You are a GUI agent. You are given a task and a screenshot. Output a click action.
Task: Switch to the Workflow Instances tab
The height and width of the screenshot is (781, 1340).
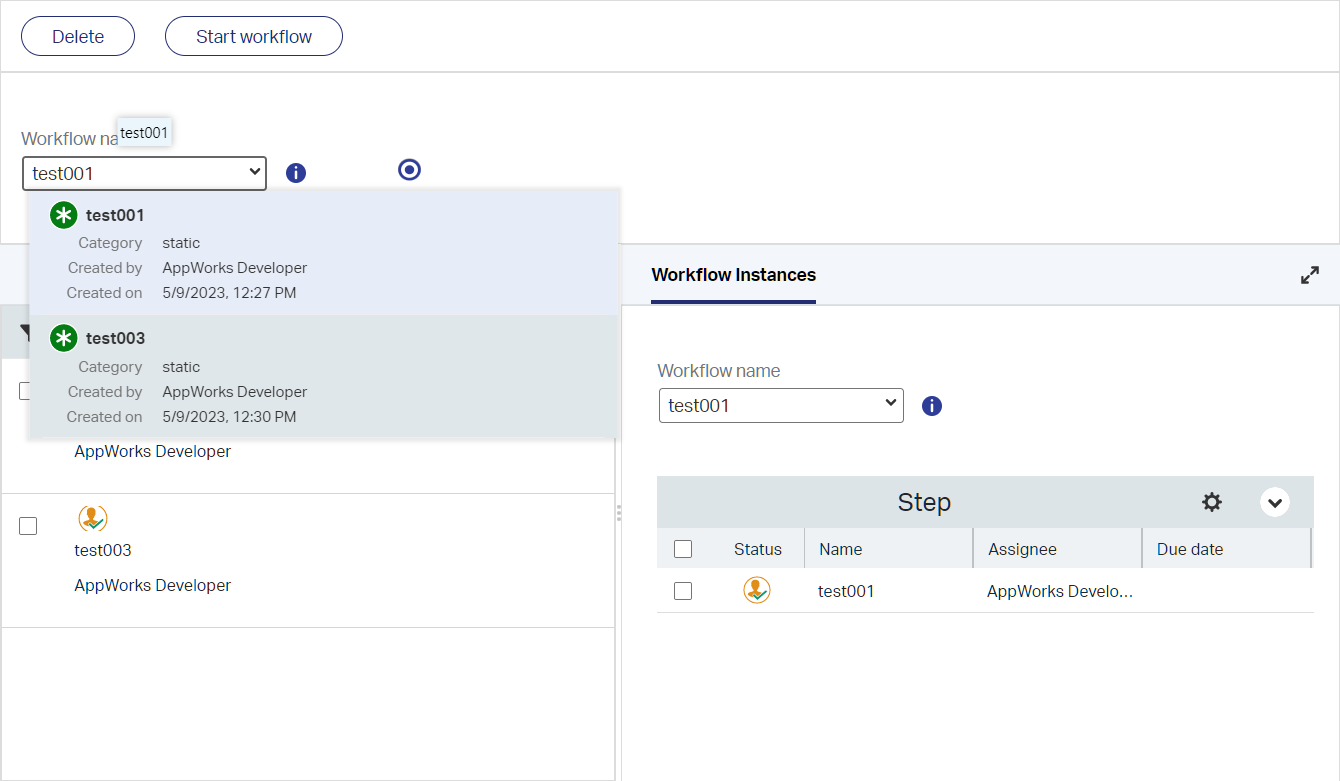pos(733,275)
